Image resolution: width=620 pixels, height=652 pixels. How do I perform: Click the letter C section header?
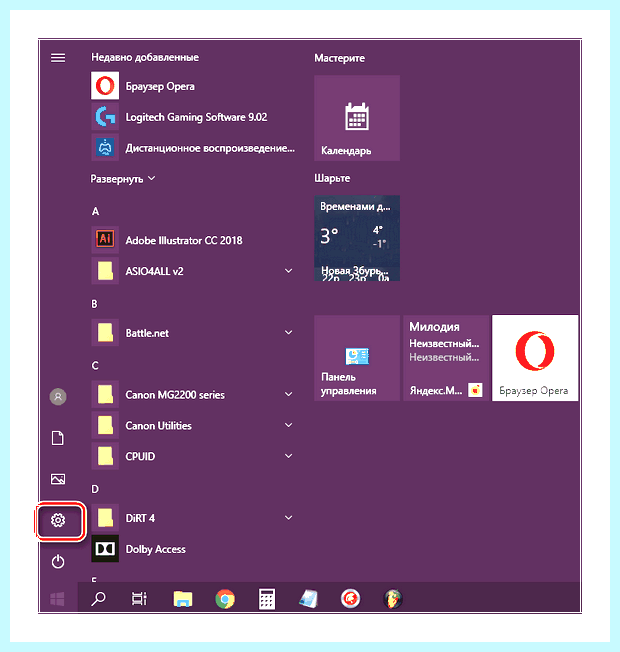pyautogui.click(x=95, y=366)
